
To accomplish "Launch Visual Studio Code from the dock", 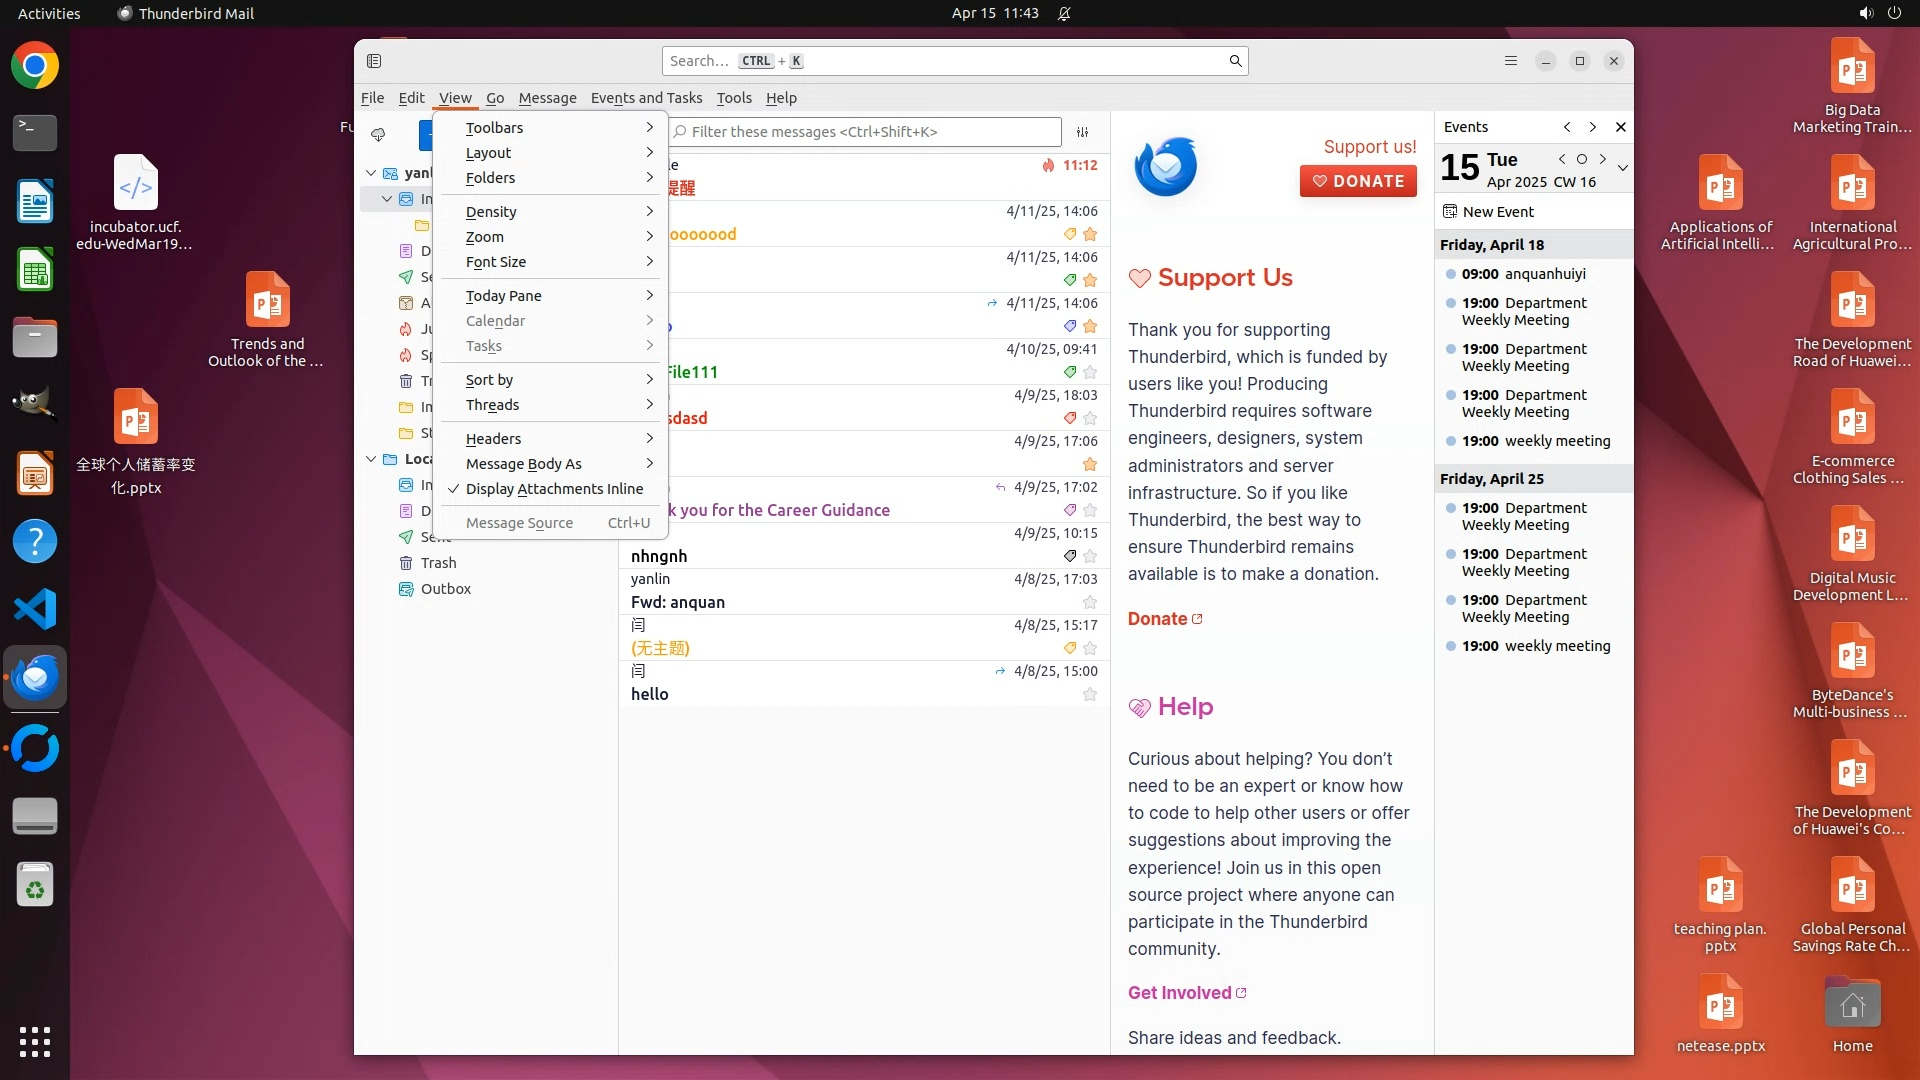I will (x=35, y=609).
